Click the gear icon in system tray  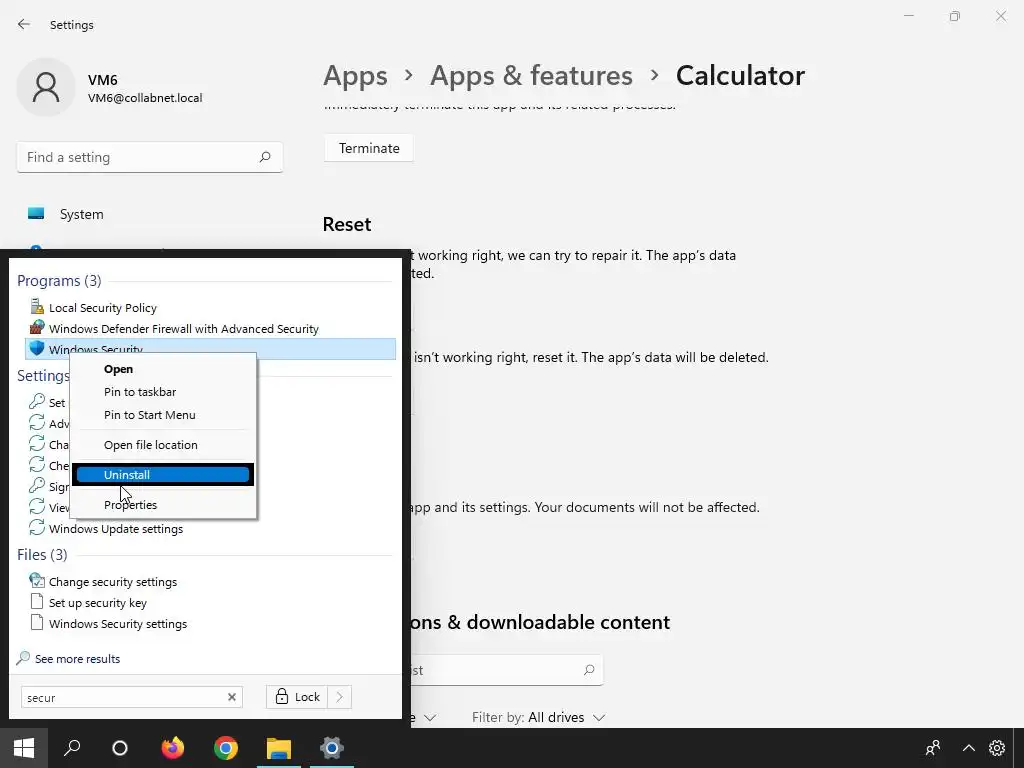coord(997,748)
